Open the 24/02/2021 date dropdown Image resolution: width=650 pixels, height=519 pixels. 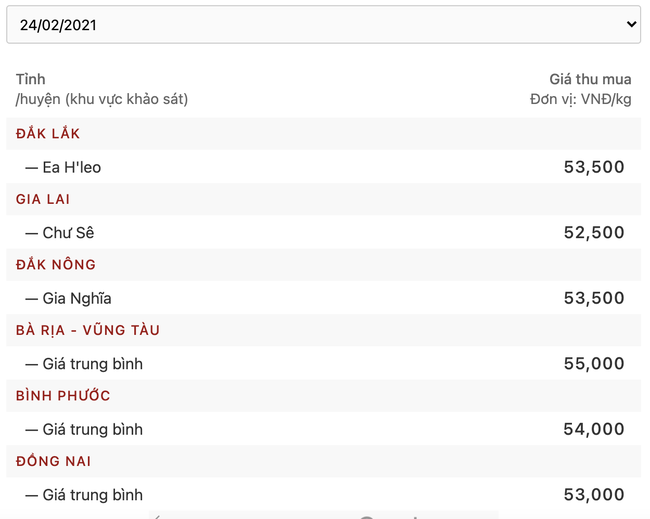[x=323, y=24]
